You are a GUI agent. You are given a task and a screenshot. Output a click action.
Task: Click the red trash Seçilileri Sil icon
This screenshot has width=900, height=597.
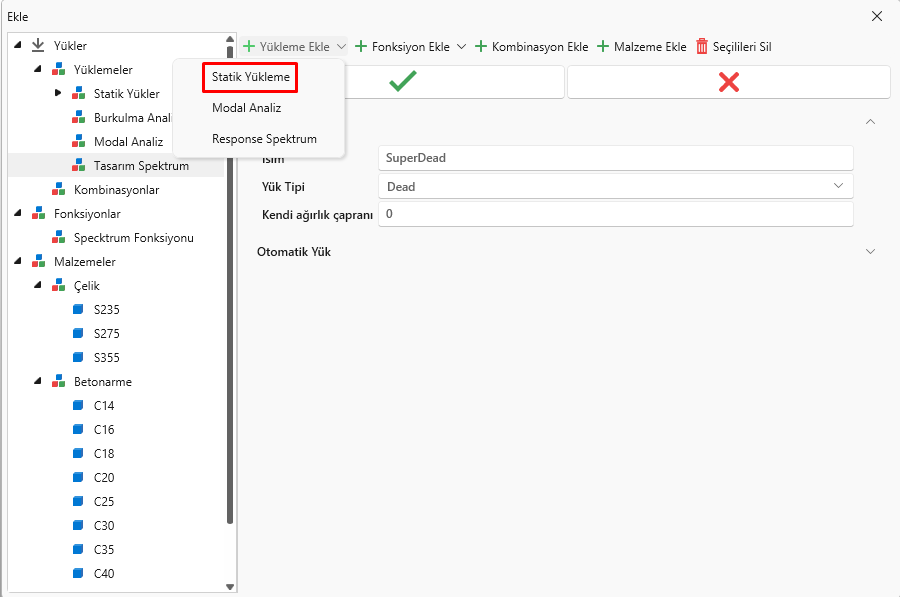point(702,46)
